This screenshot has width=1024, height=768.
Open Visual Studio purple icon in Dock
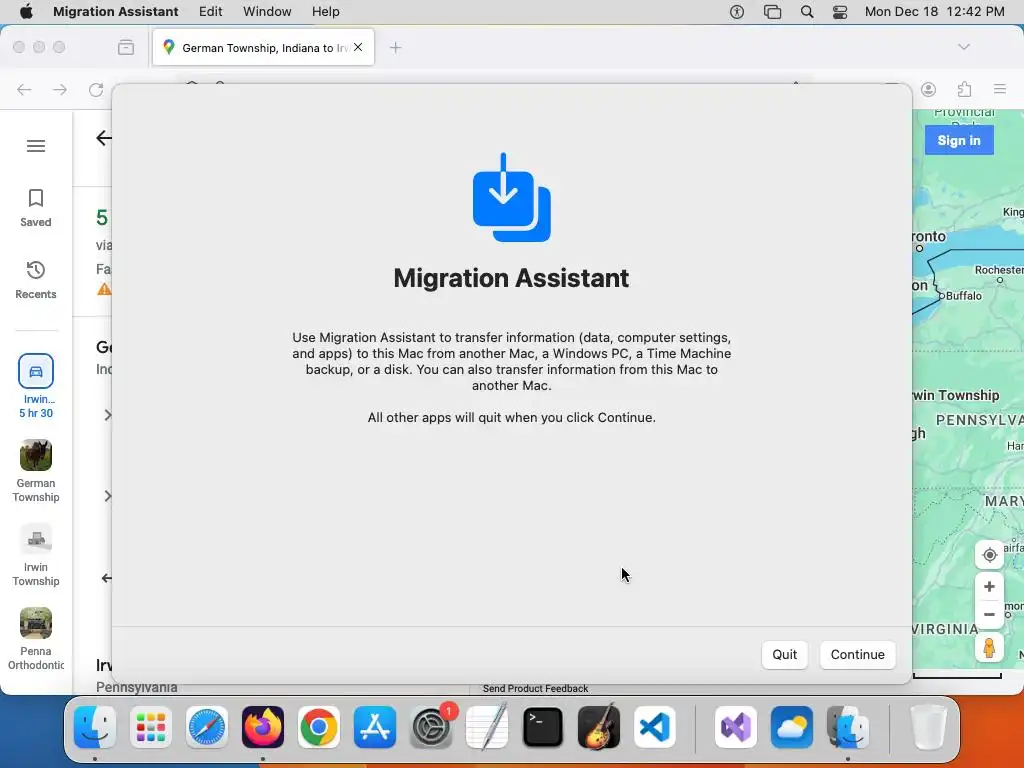point(736,727)
